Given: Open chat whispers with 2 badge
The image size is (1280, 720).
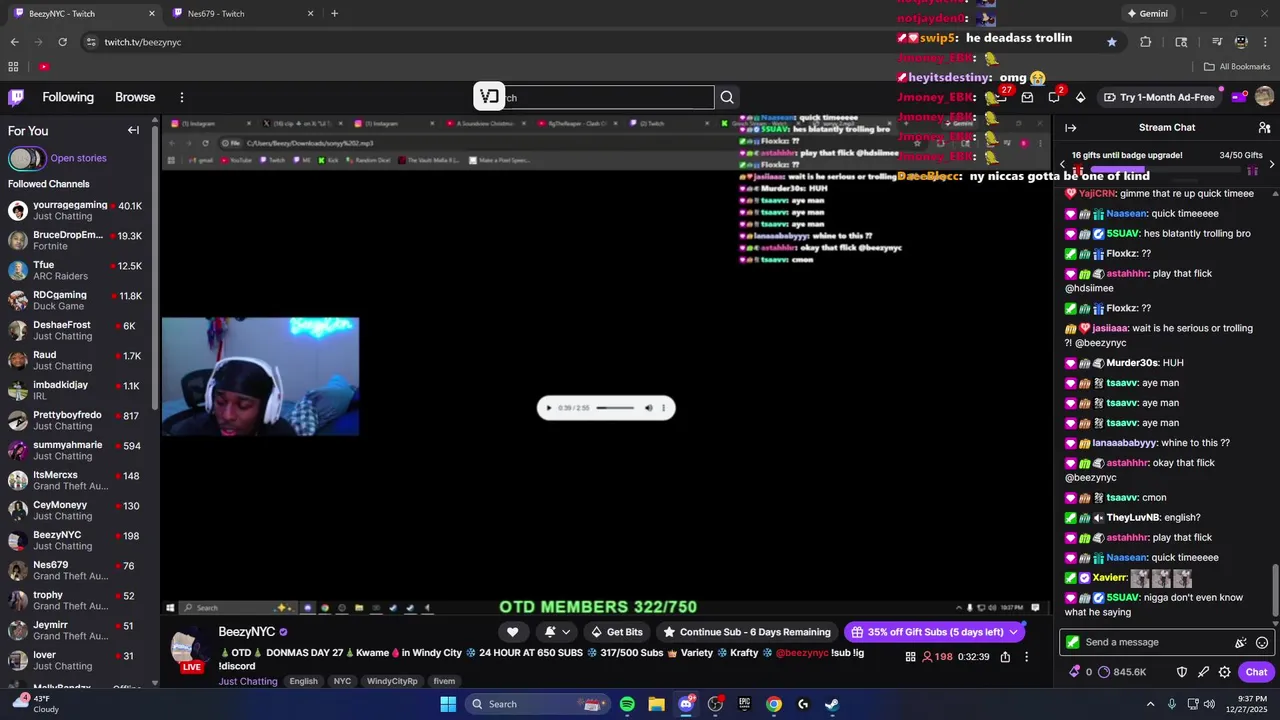Looking at the screenshot, I should click(x=1055, y=97).
